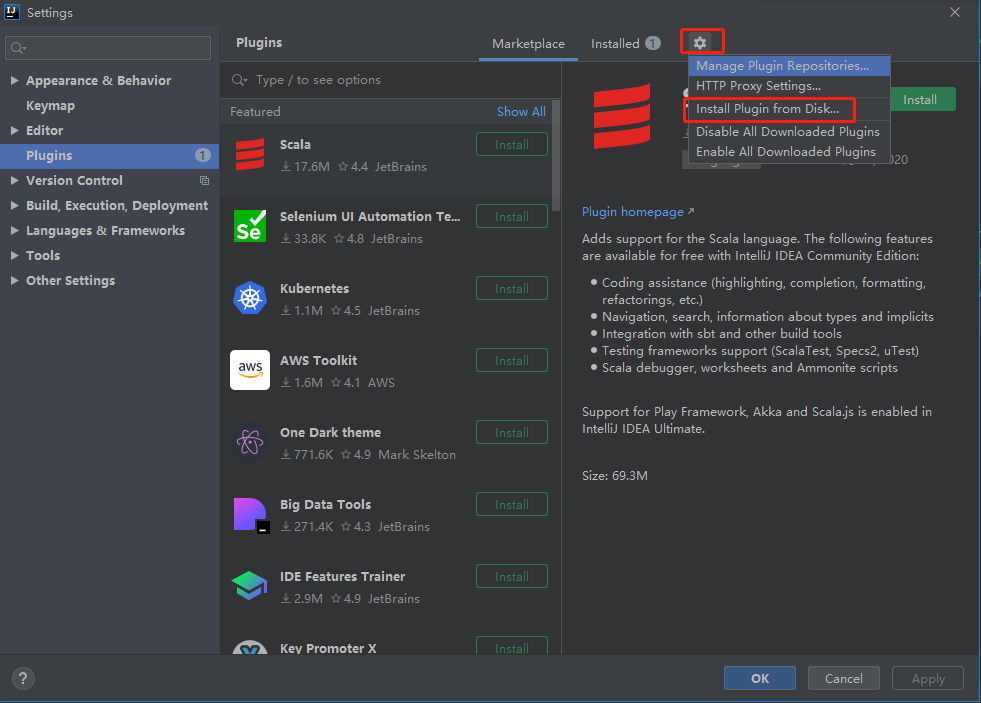Click the Selenium UI Automation plugin icon
Viewport: 981px width, 703px height.
(252, 226)
